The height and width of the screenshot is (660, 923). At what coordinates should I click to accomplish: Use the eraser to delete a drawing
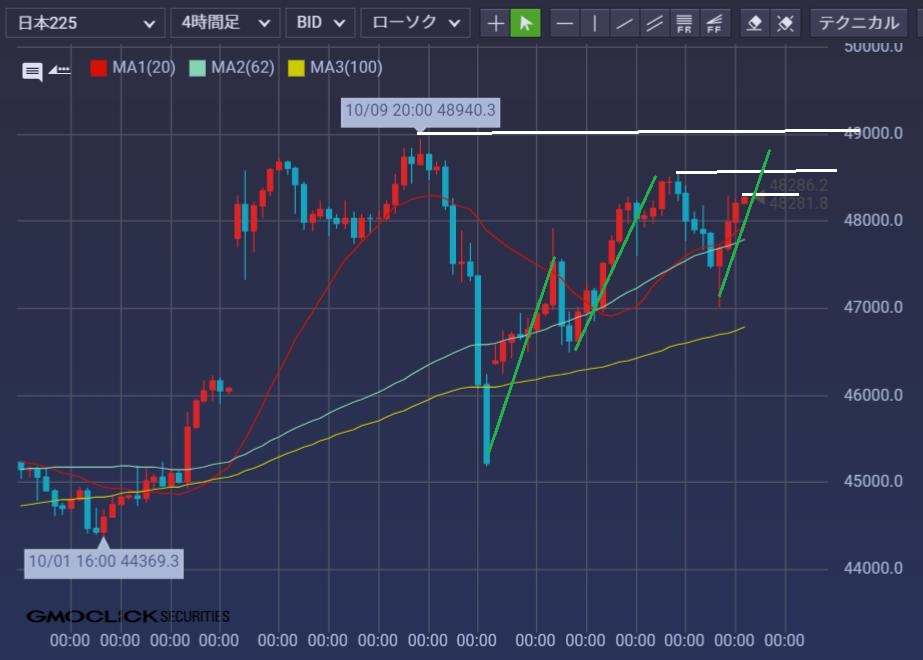(x=756, y=22)
